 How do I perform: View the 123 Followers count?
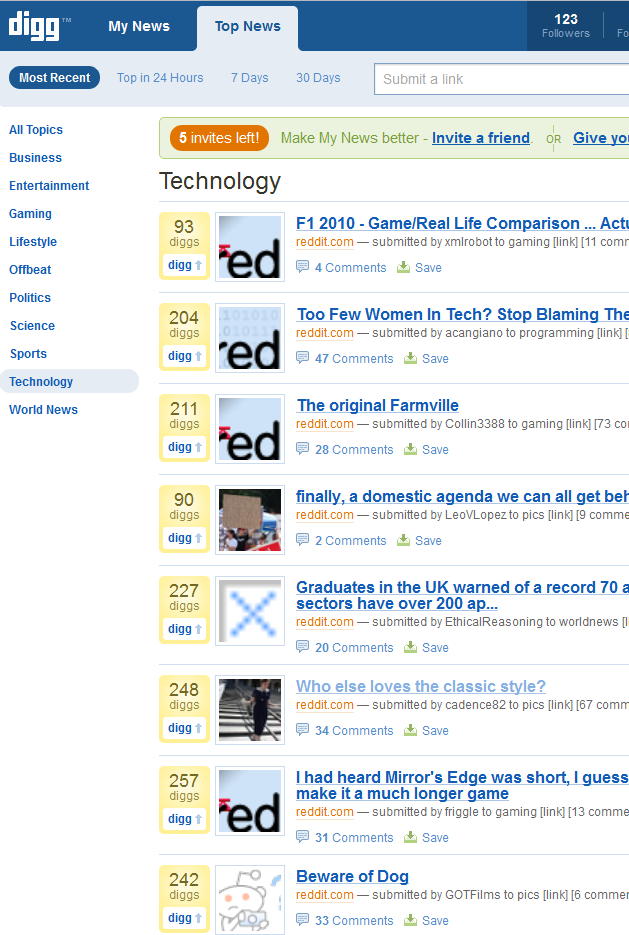click(566, 26)
